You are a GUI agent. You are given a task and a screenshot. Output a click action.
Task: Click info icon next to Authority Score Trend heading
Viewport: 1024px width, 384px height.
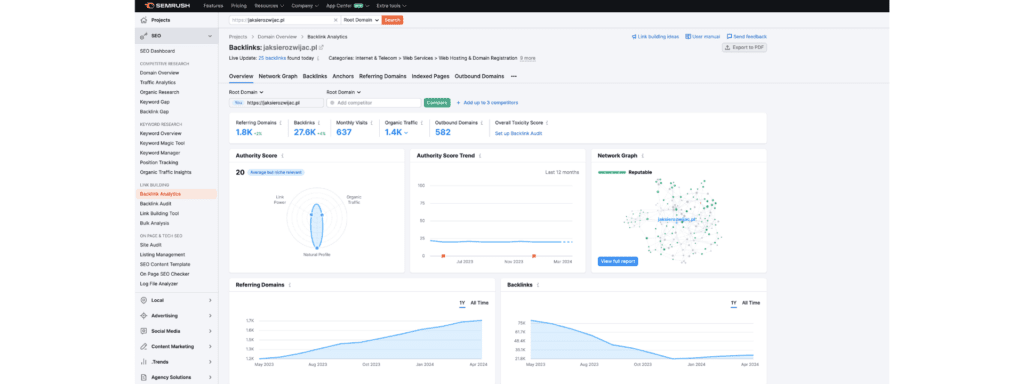(480, 156)
